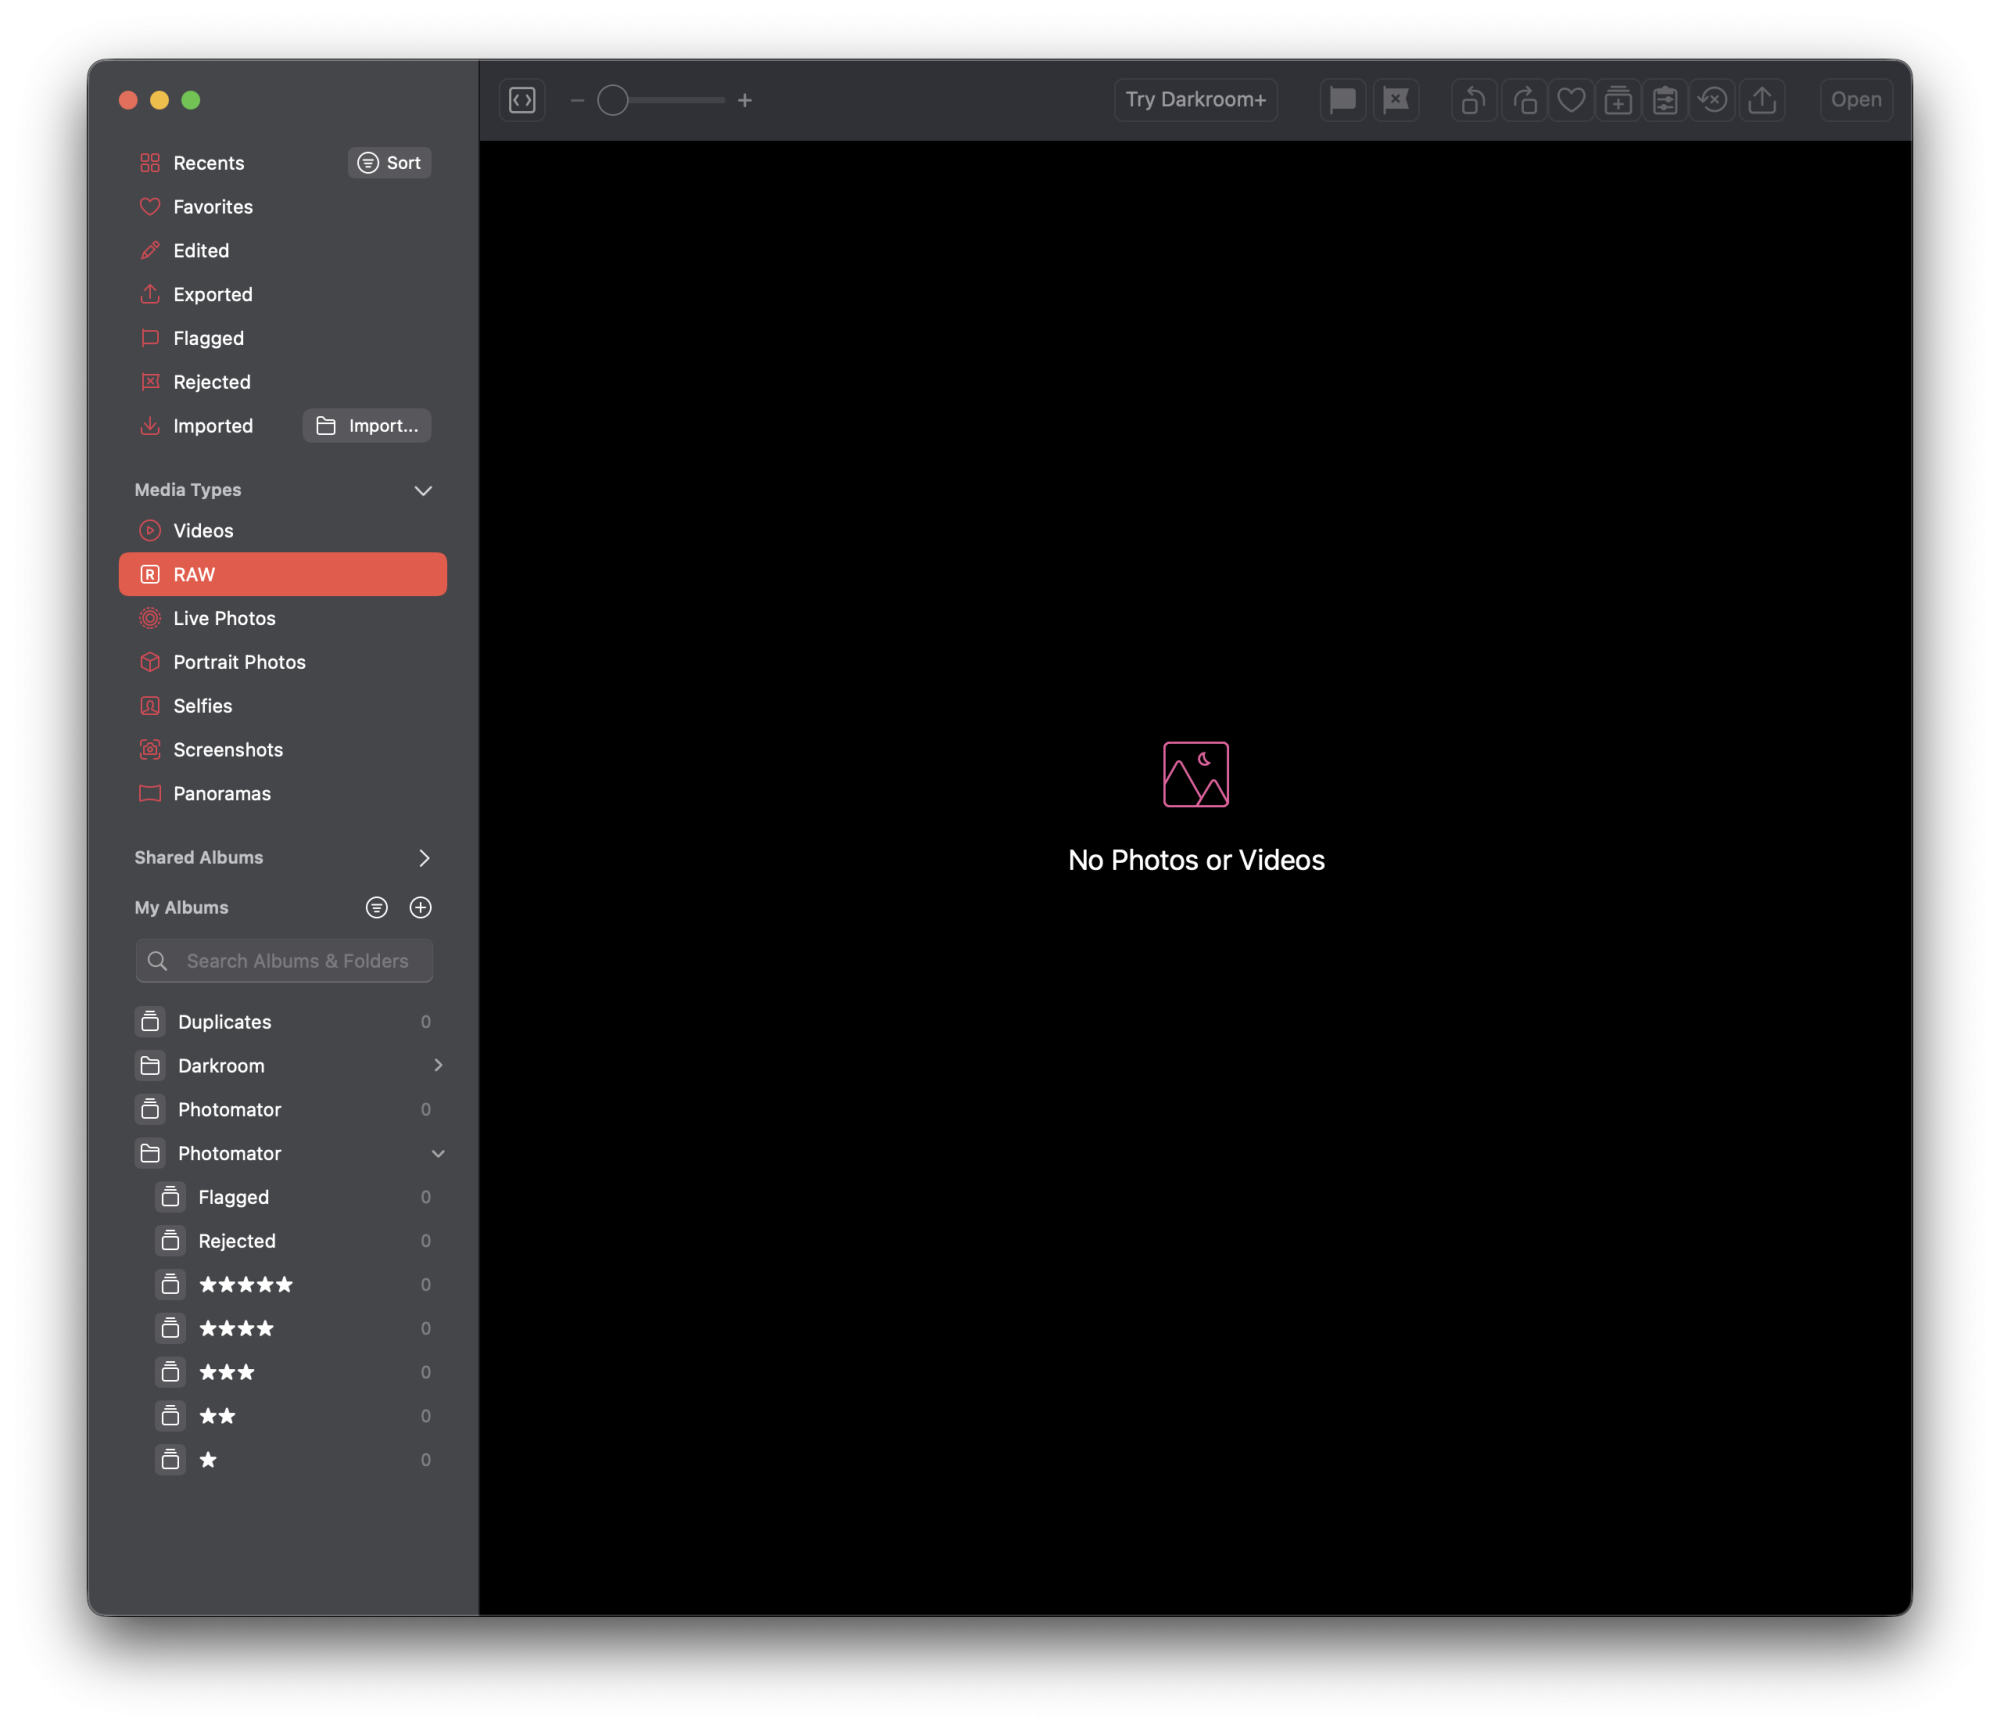This screenshot has height=1732, width=2000.
Task: Rotate the photo clockwise
Action: (1525, 100)
